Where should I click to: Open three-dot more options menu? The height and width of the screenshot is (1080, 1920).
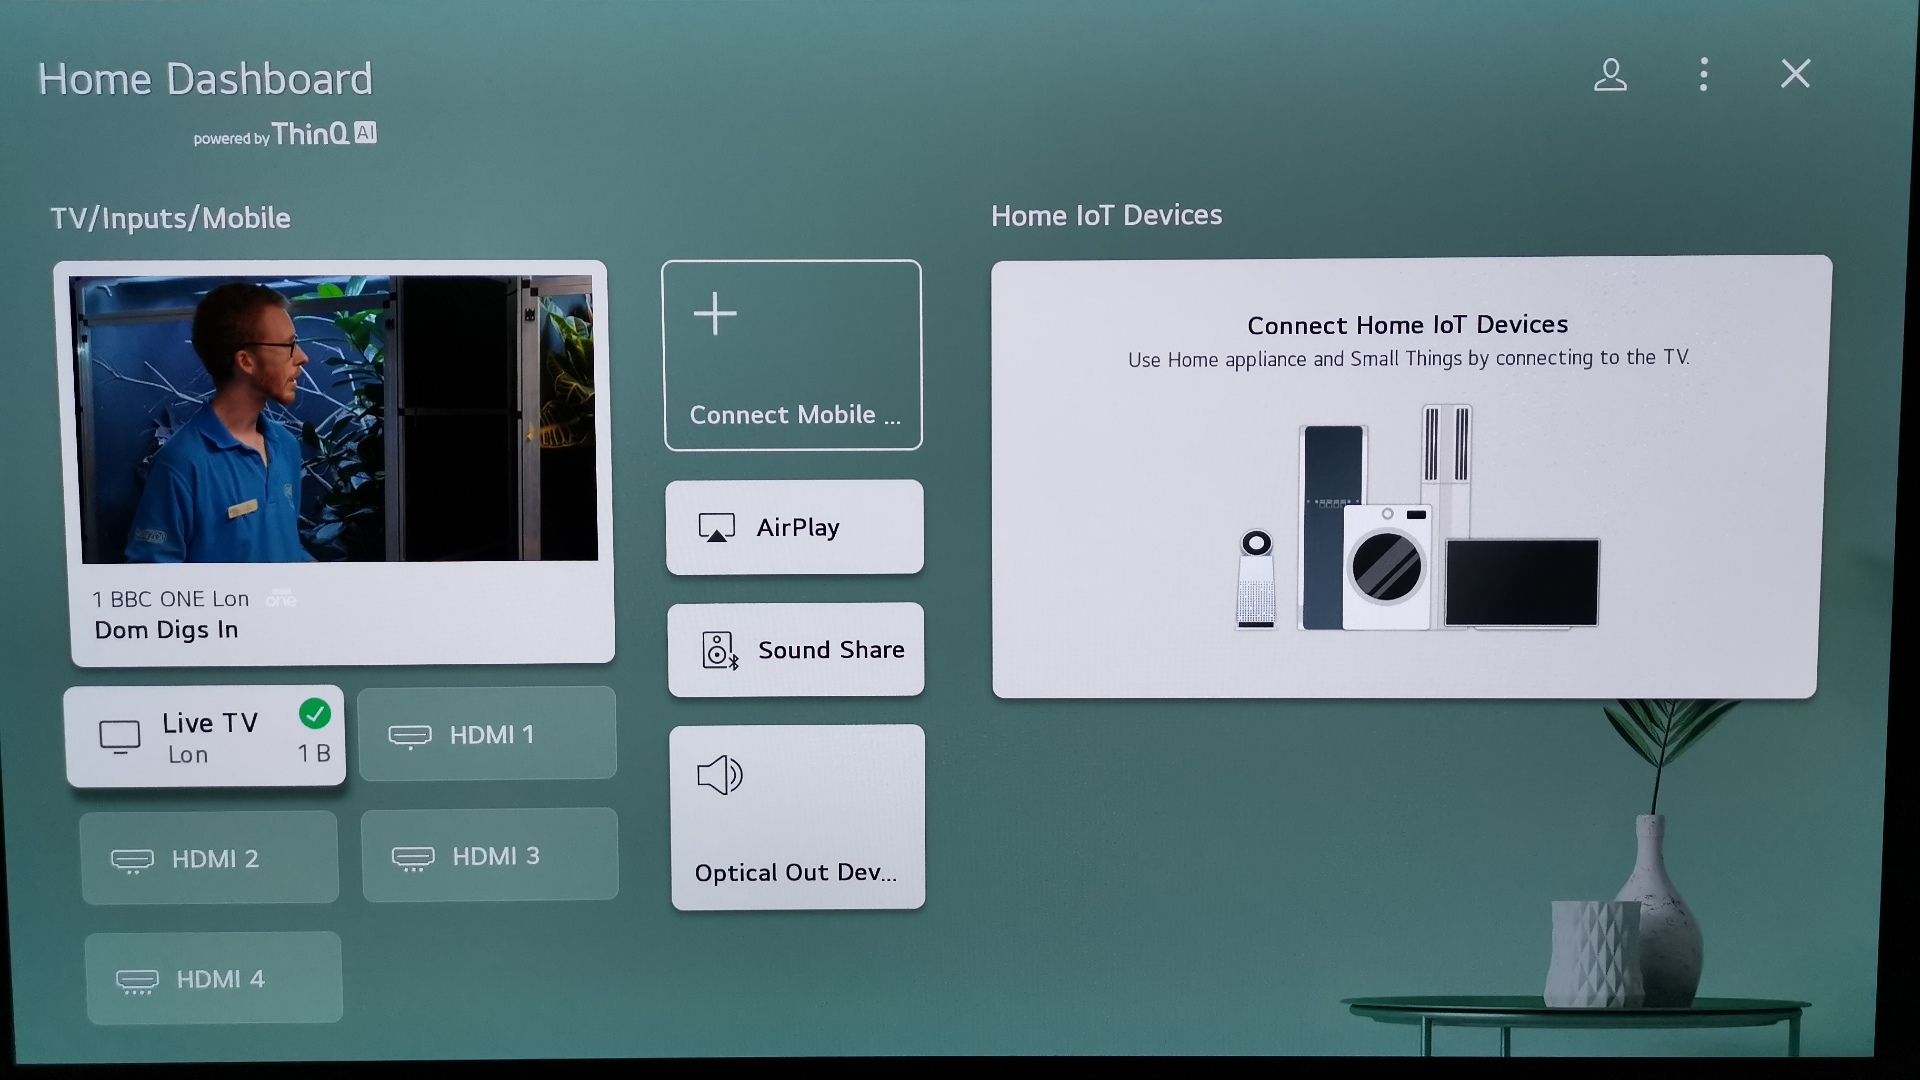(x=1702, y=73)
